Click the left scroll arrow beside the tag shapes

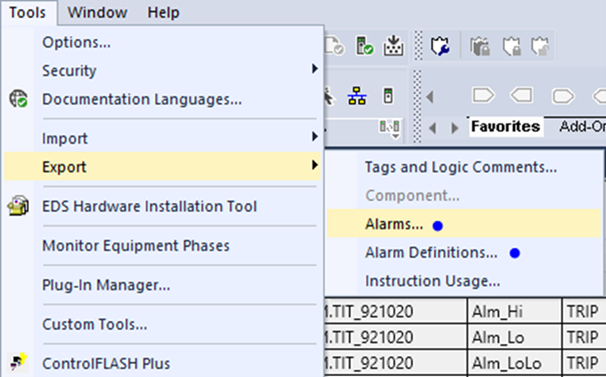click(x=430, y=96)
